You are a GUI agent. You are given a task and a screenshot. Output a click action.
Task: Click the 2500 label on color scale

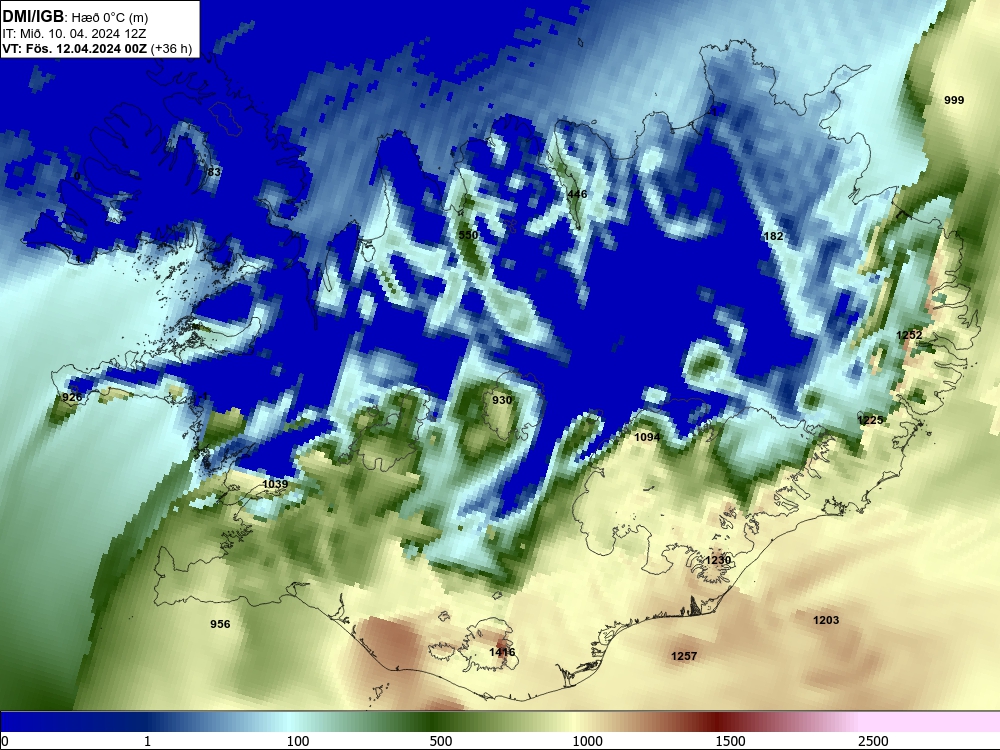[873, 740]
